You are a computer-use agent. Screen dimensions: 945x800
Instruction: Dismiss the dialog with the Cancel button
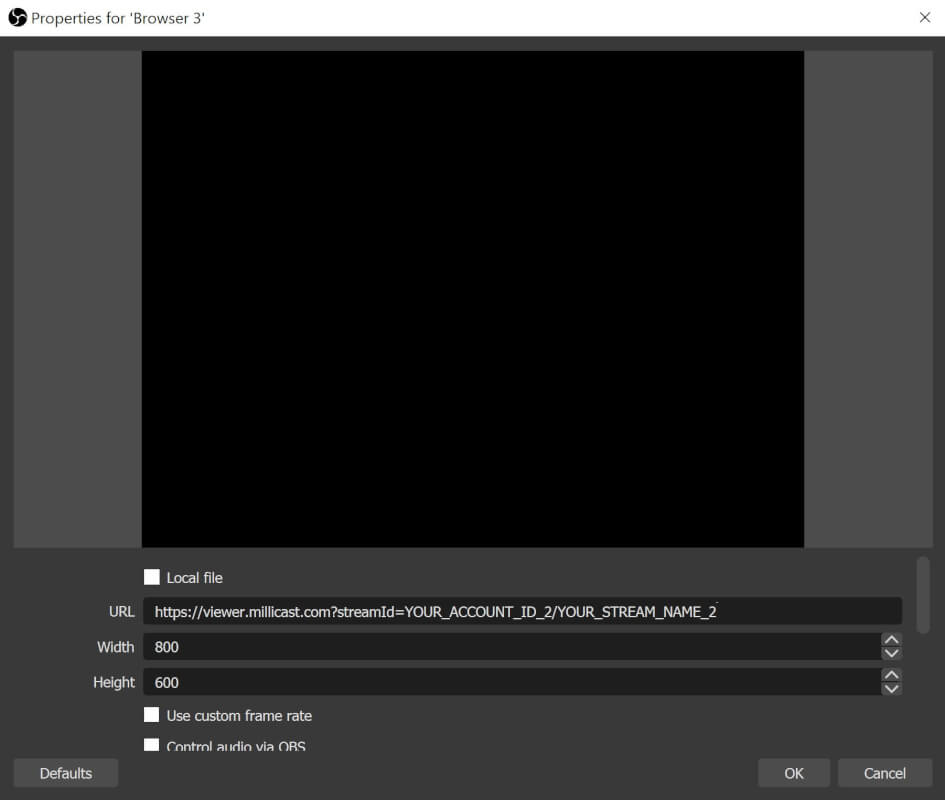(x=884, y=772)
